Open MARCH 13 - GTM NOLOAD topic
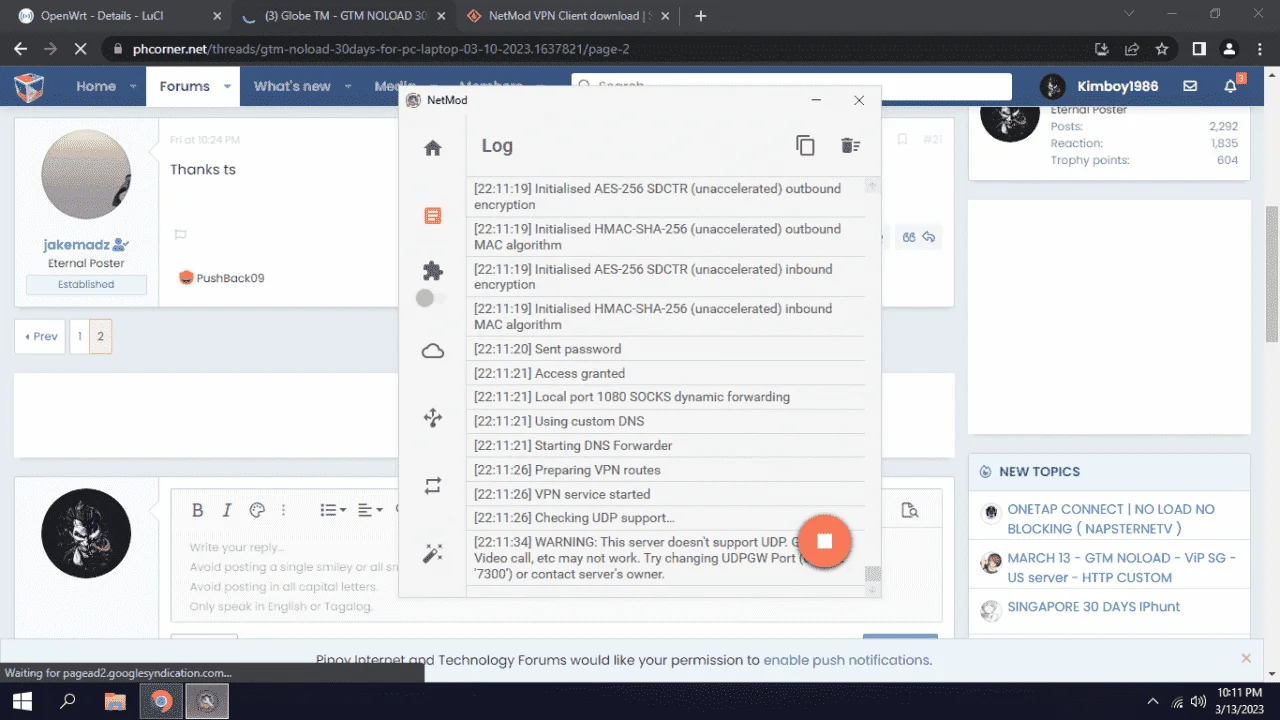The width and height of the screenshot is (1280, 720). click(x=1121, y=567)
